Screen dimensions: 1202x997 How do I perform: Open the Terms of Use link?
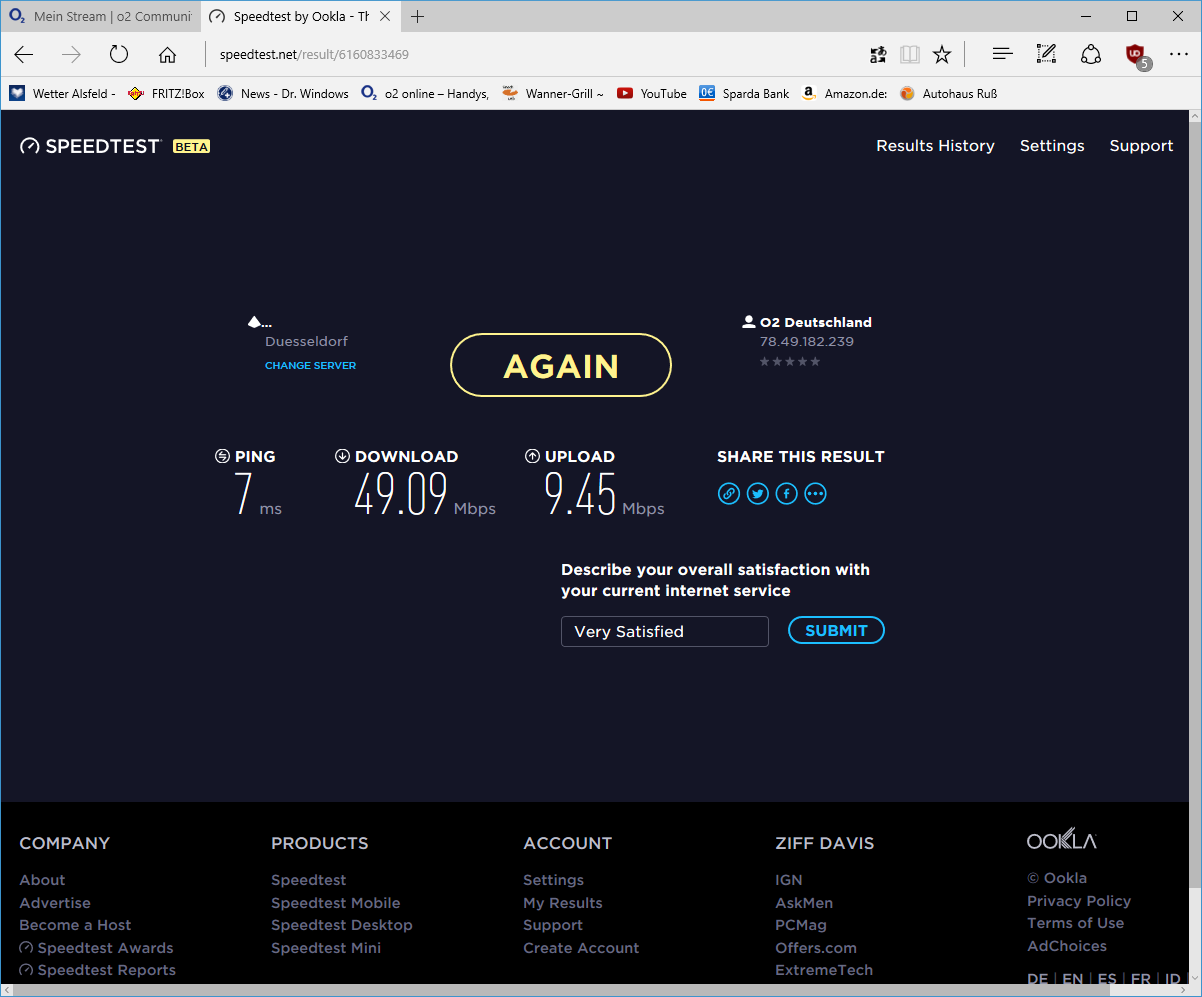pyautogui.click(x=1076, y=923)
